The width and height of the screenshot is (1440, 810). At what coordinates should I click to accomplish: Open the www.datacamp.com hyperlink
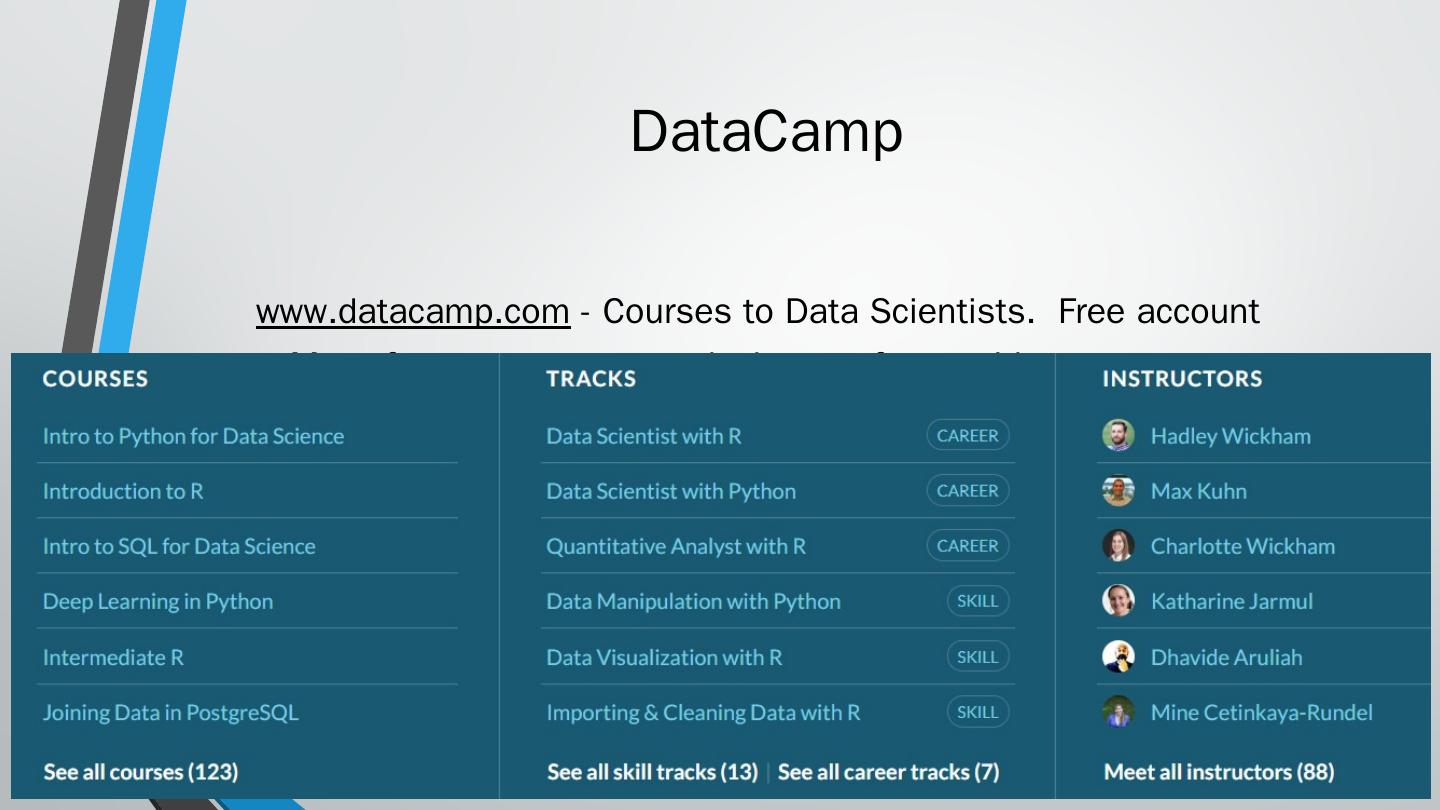[413, 312]
